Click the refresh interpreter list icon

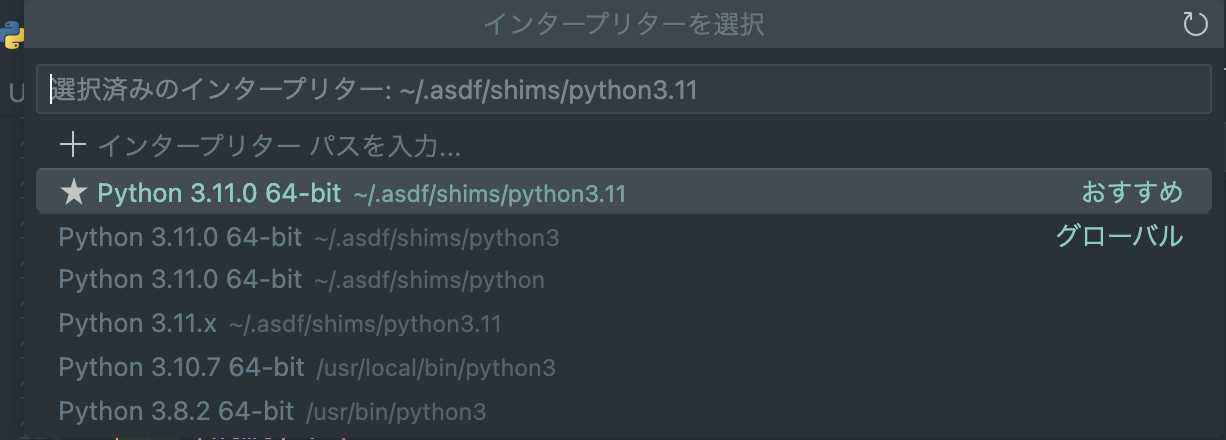[1195, 24]
